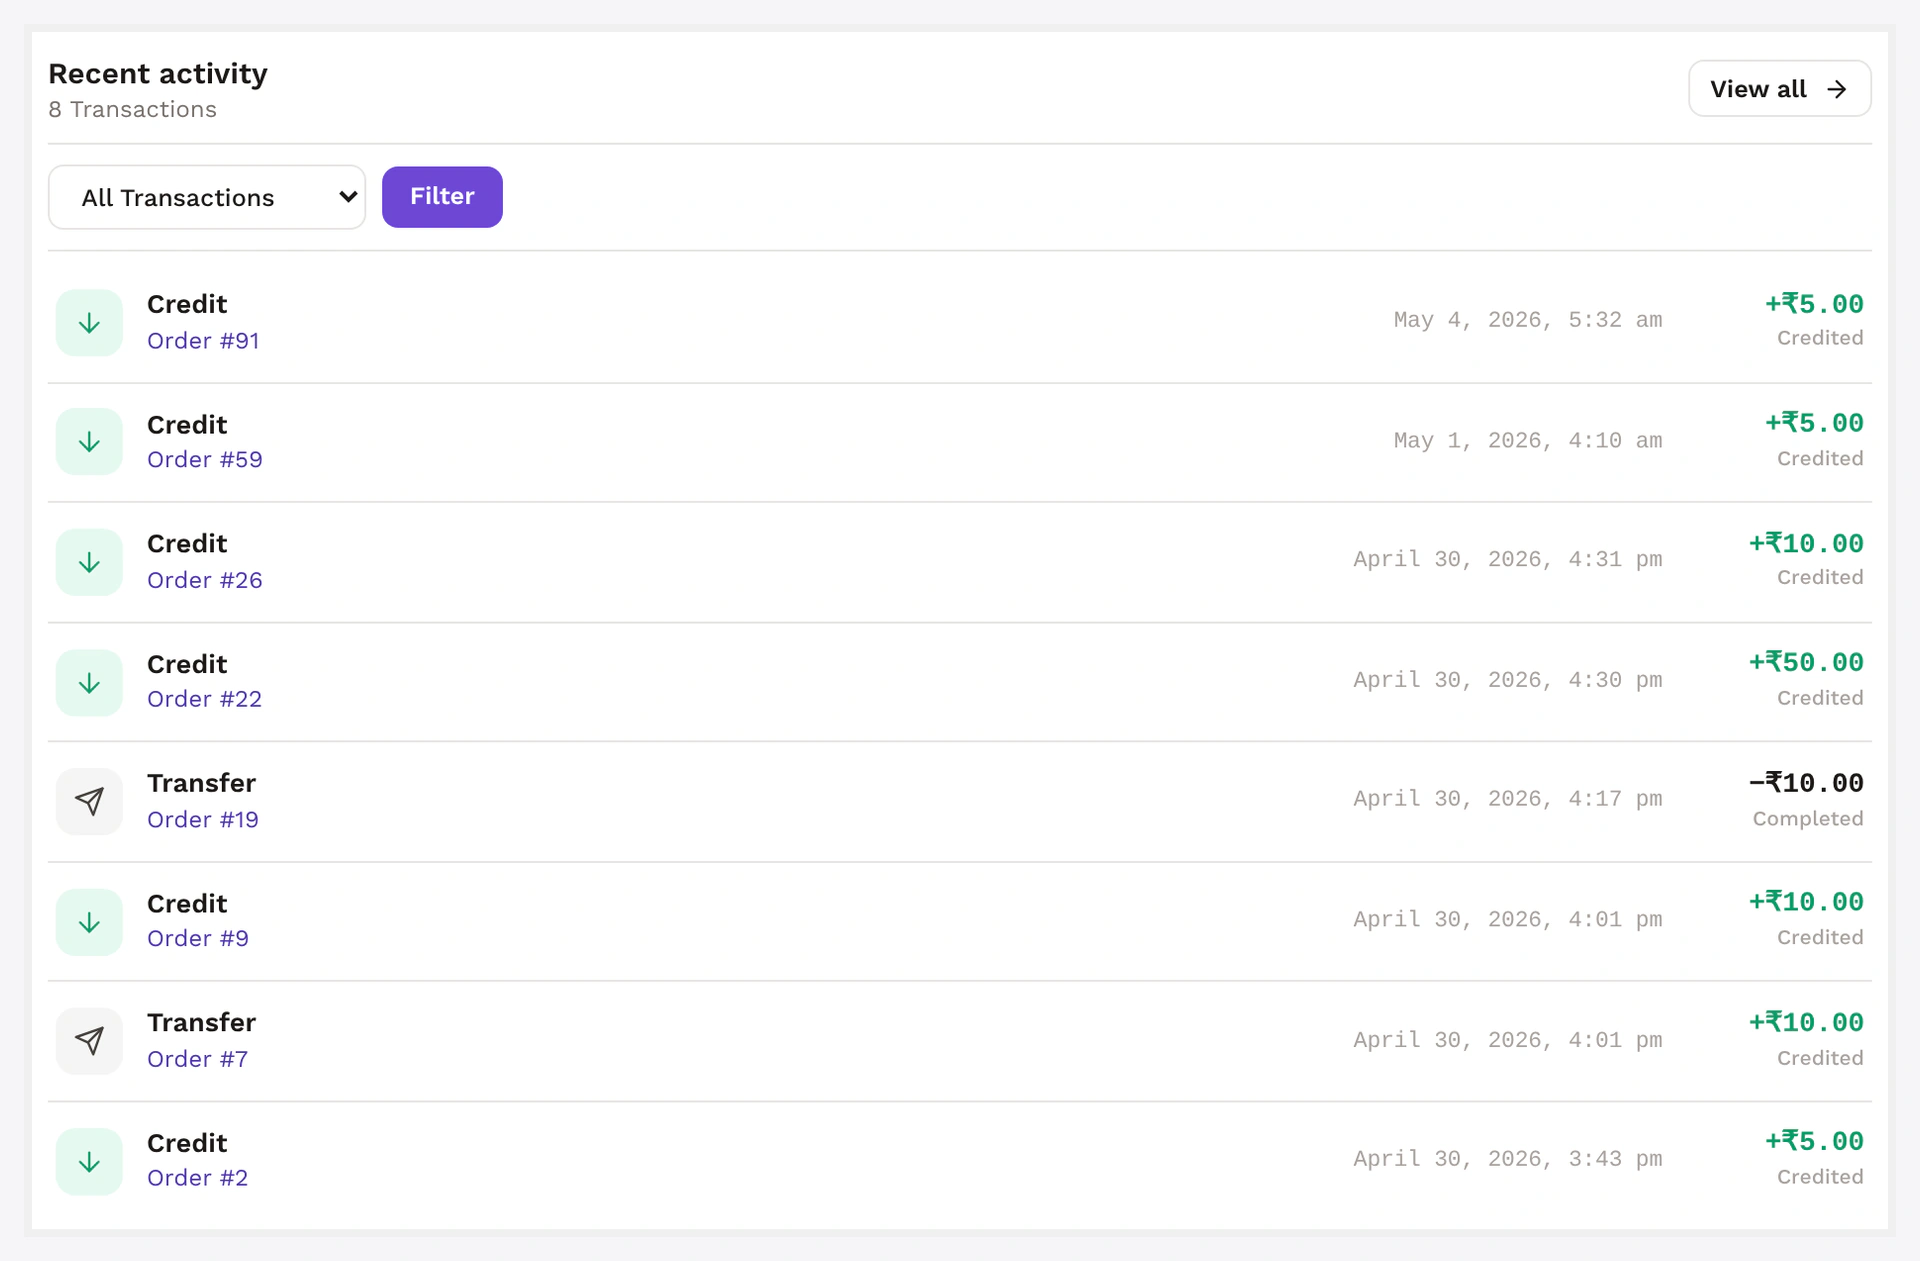Screen dimensions: 1920x1261
Task: Click the Credit title for Order #59
Action: pyautogui.click(x=187, y=425)
